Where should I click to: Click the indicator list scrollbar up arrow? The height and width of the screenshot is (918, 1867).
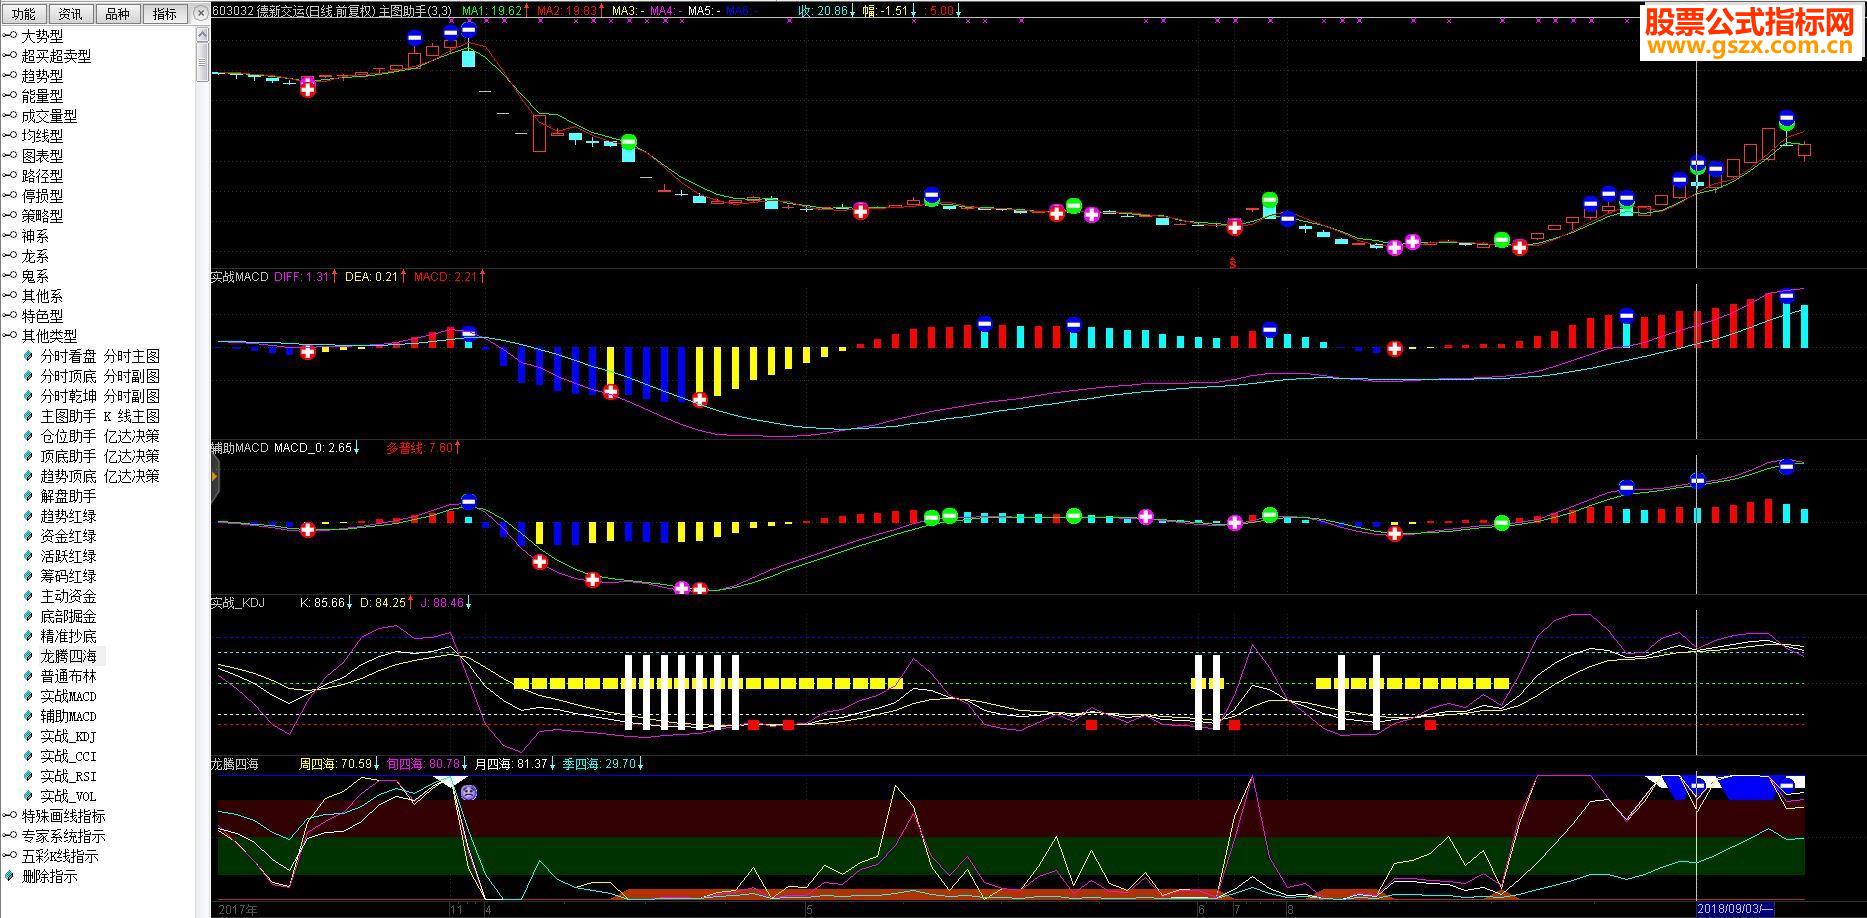(202, 34)
